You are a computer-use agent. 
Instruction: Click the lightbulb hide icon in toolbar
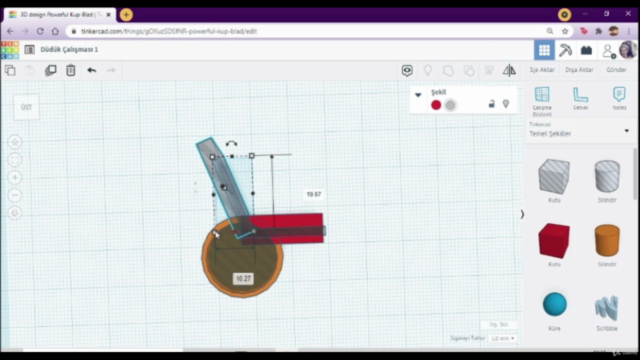tap(428, 71)
